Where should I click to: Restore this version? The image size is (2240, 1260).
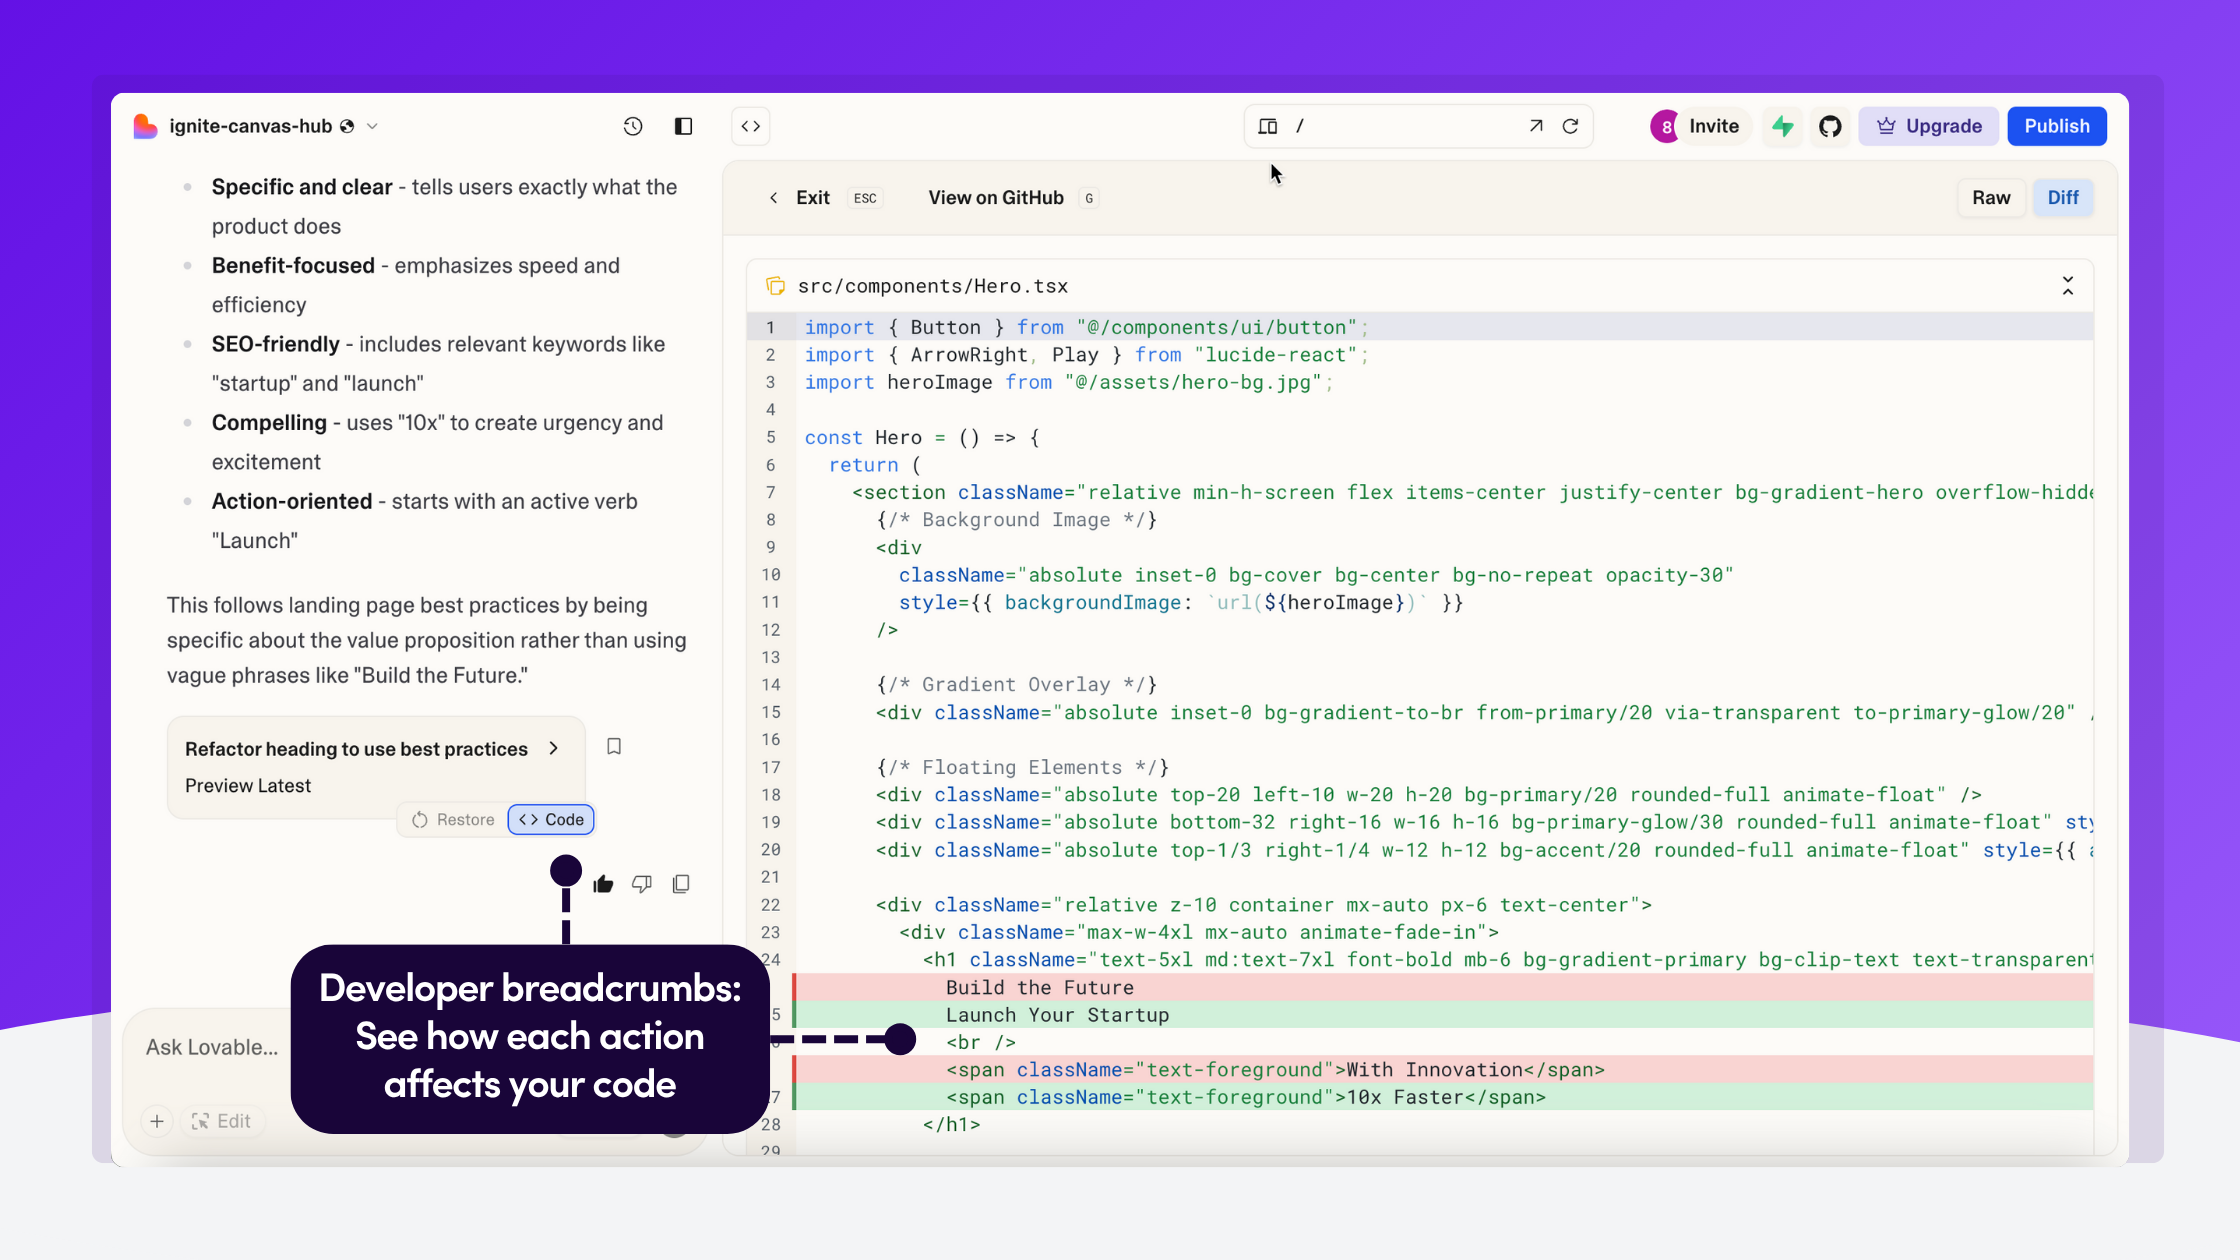point(453,820)
